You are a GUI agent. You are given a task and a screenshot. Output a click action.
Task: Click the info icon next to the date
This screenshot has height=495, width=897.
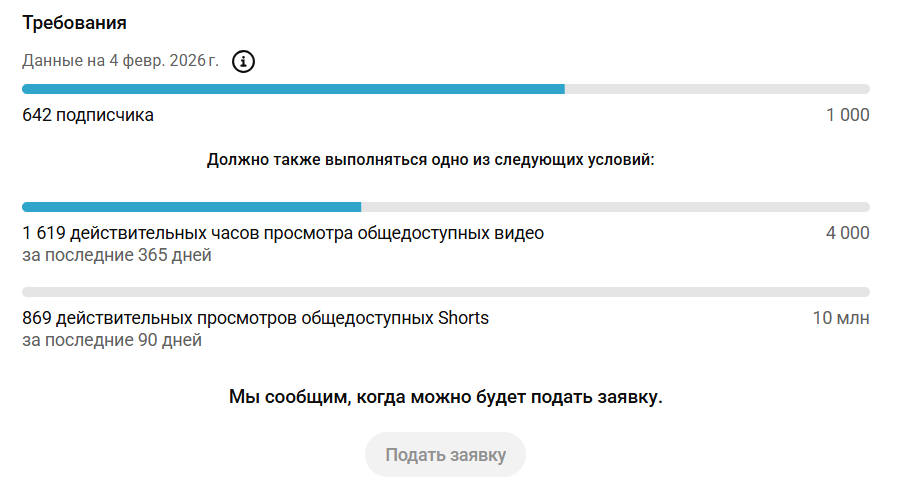(x=243, y=62)
